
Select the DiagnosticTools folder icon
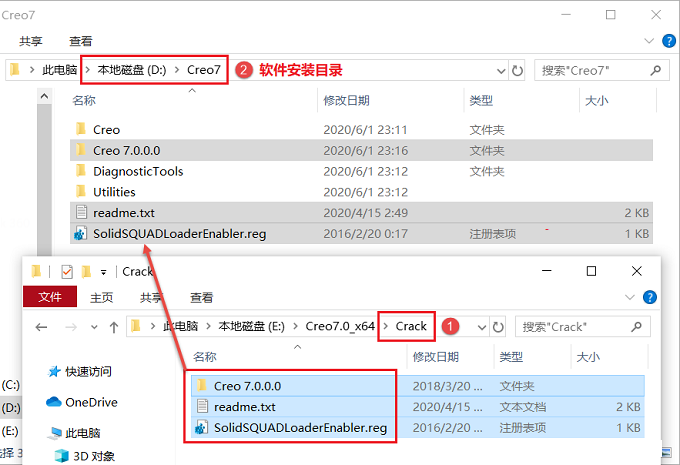pos(81,170)
